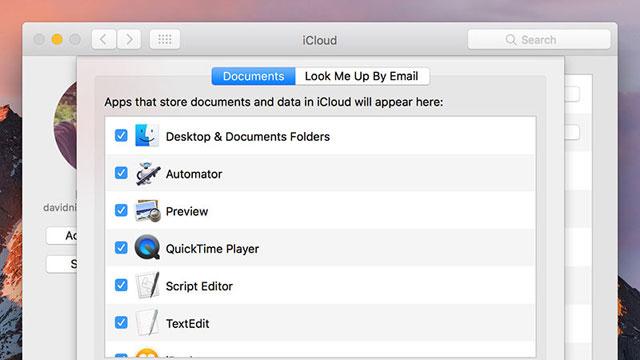Image resolution: width=640 pixels, height=360 pixels.
Task: Uncheck the TextEdit checkbox
Action: [x=121, y=322]
